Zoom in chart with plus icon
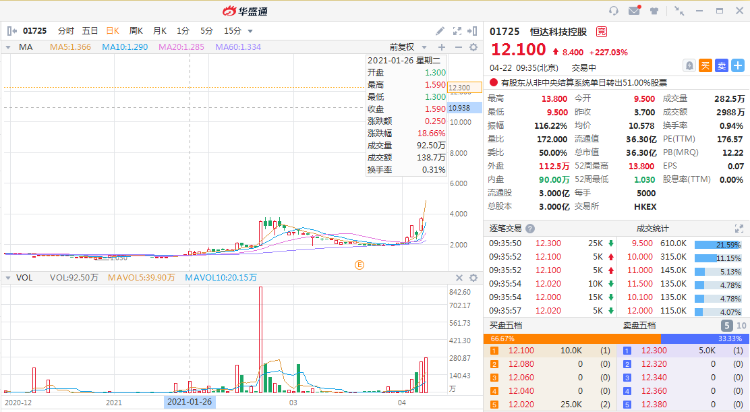The width and height of the screenshot is (750, 412). 441,47
